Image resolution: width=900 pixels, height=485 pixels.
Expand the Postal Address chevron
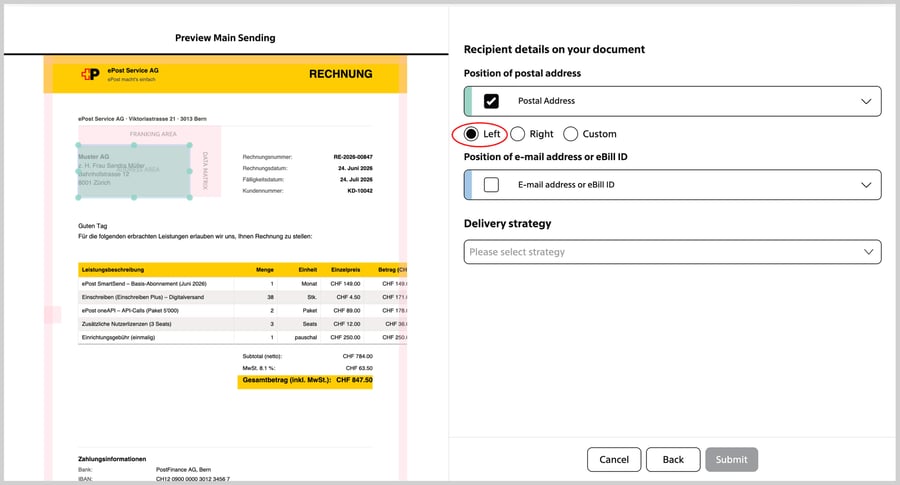point(866,101)
